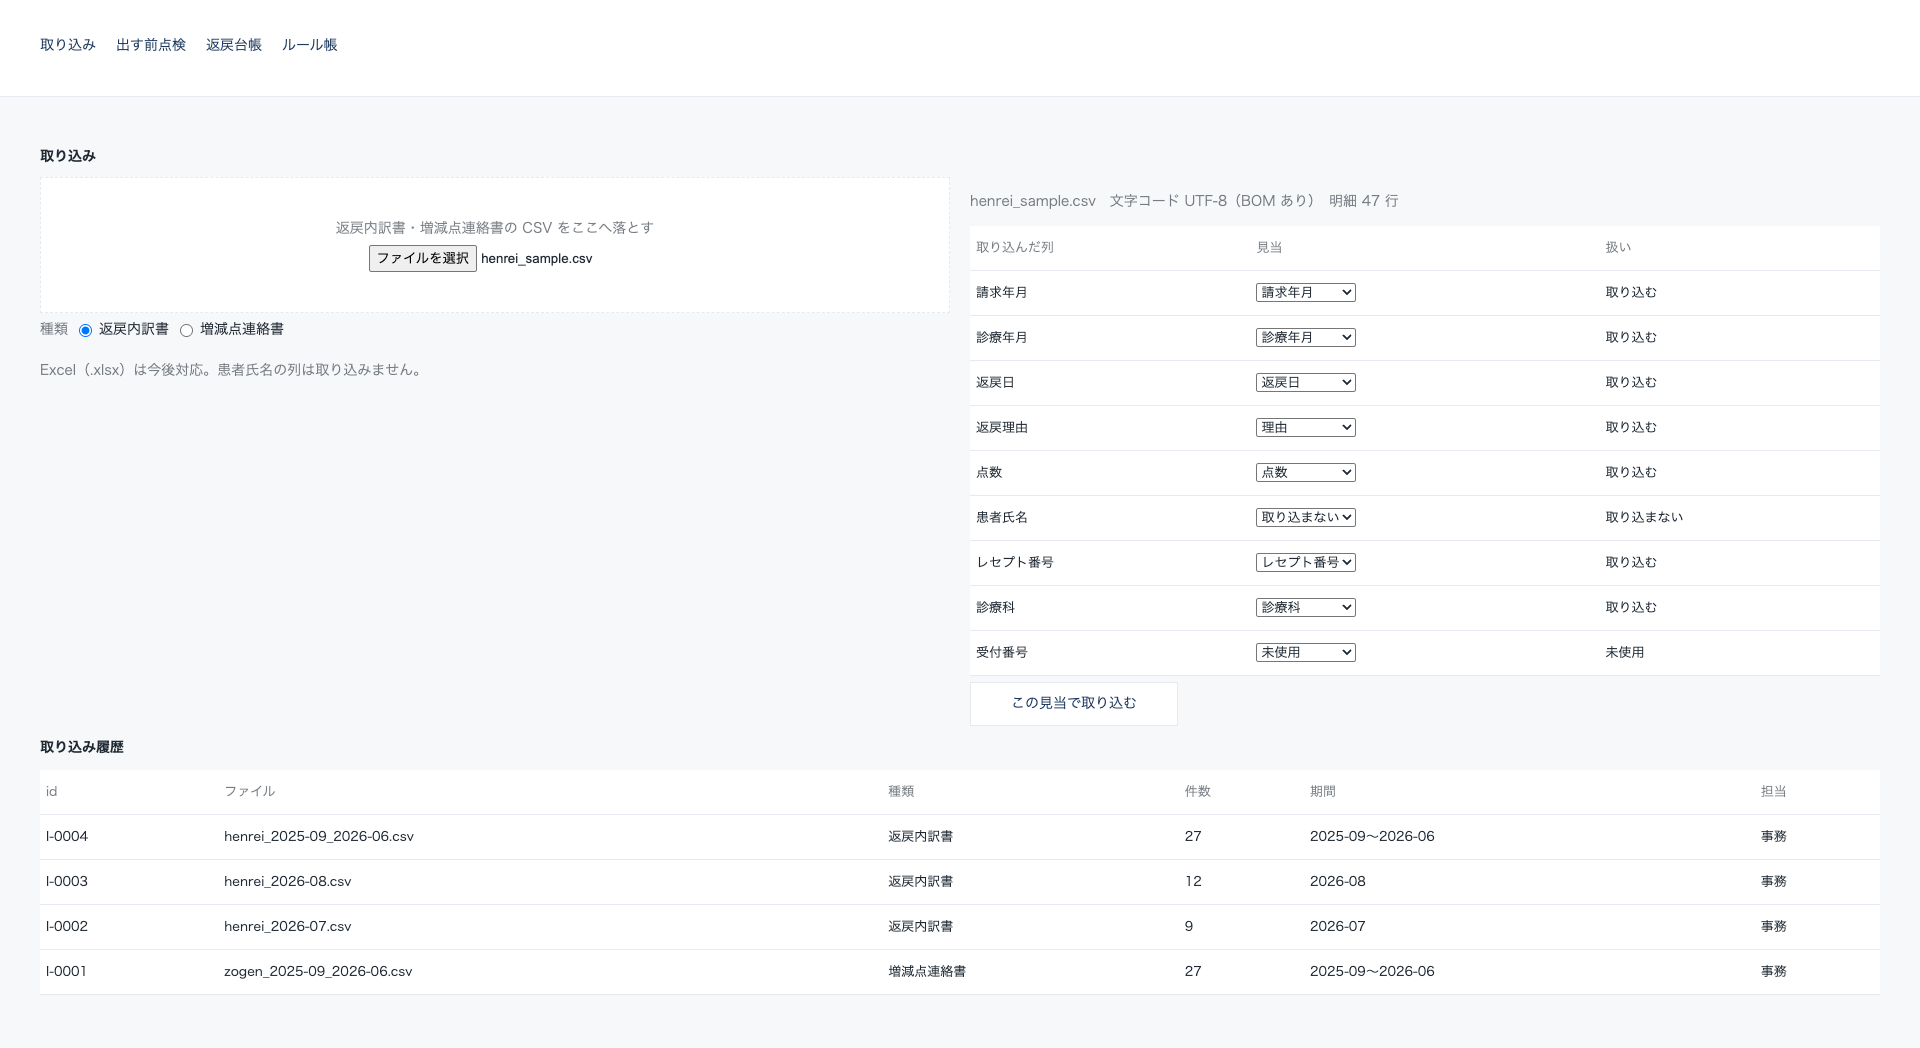Expand the 返戻日 mapping dropdown

[x=1306, y=383]
